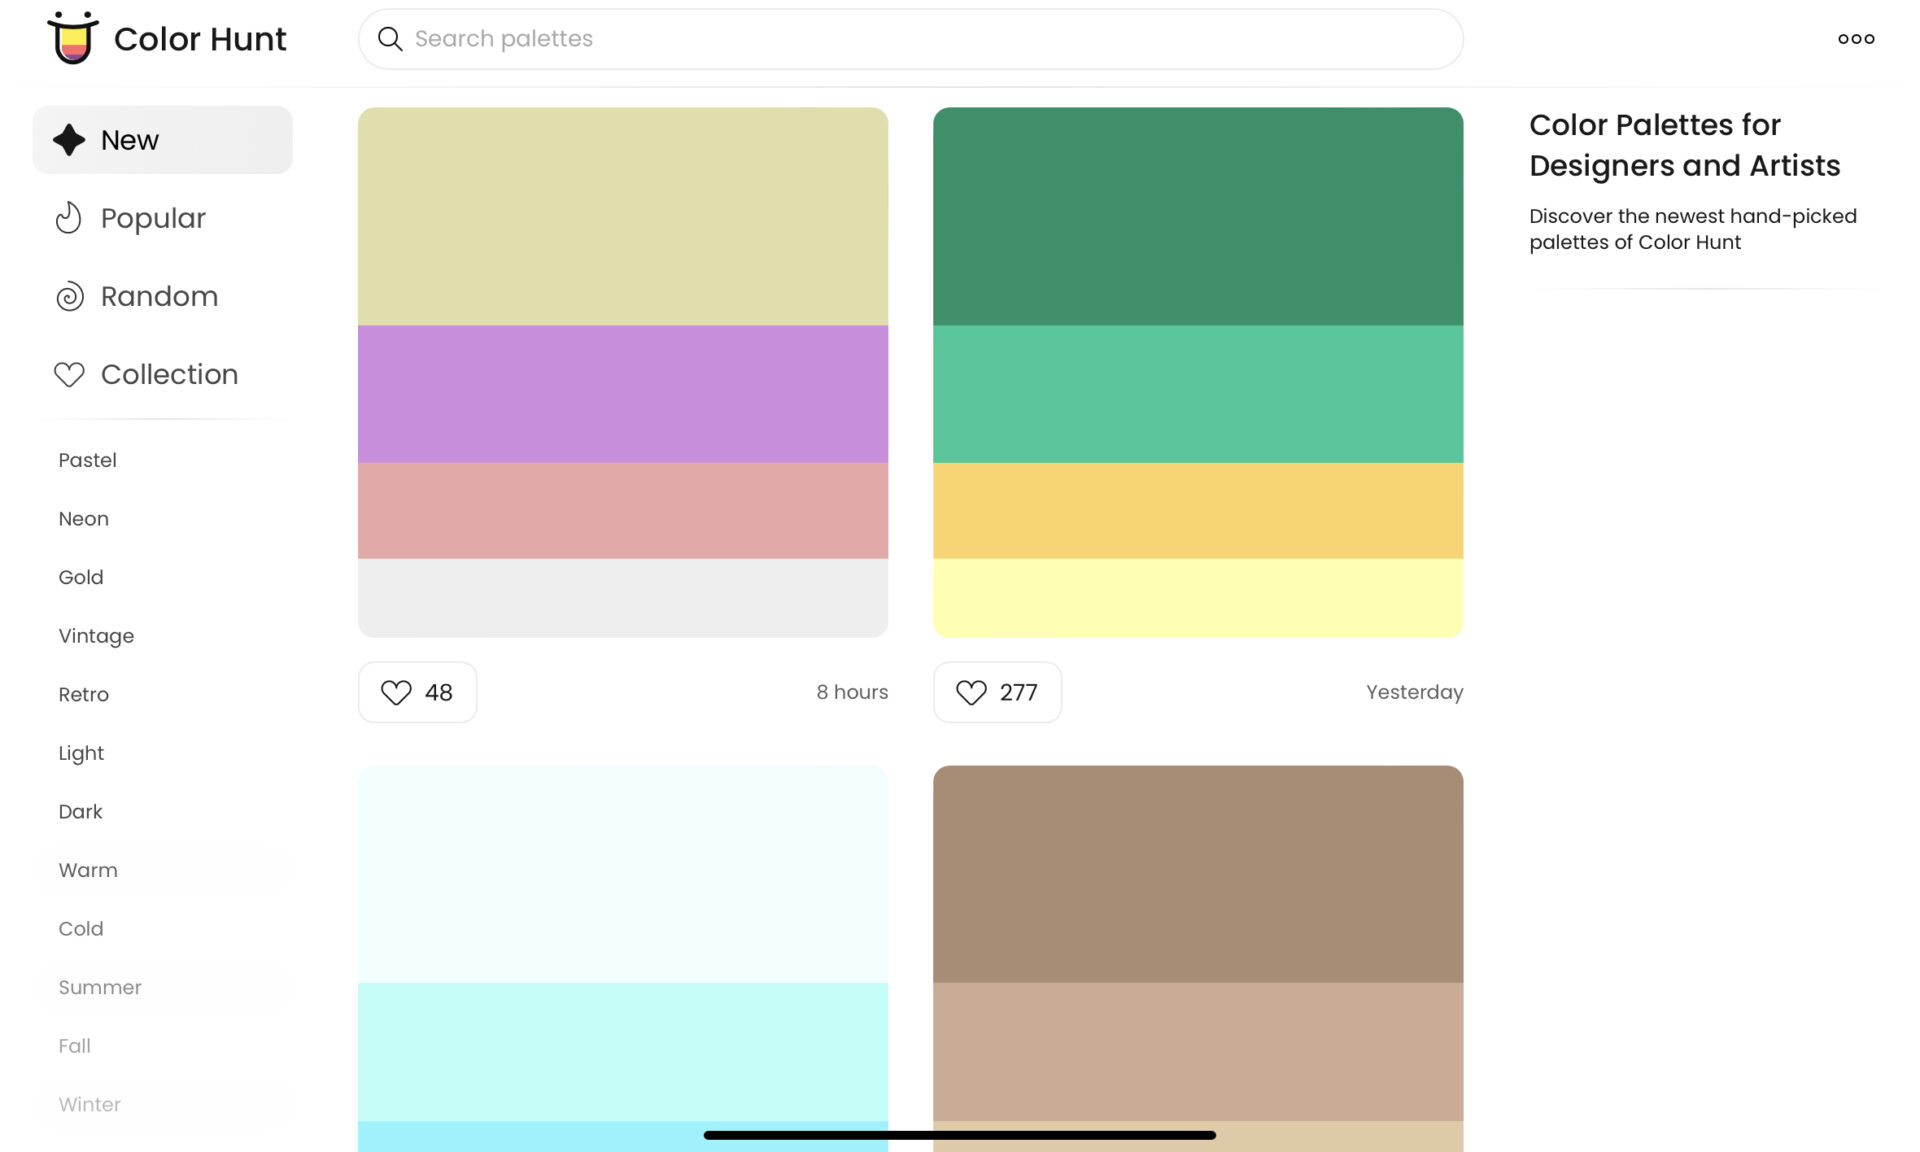Select the light gray swatch
The image size is (1920, 1152).
[x=623, y=598]
